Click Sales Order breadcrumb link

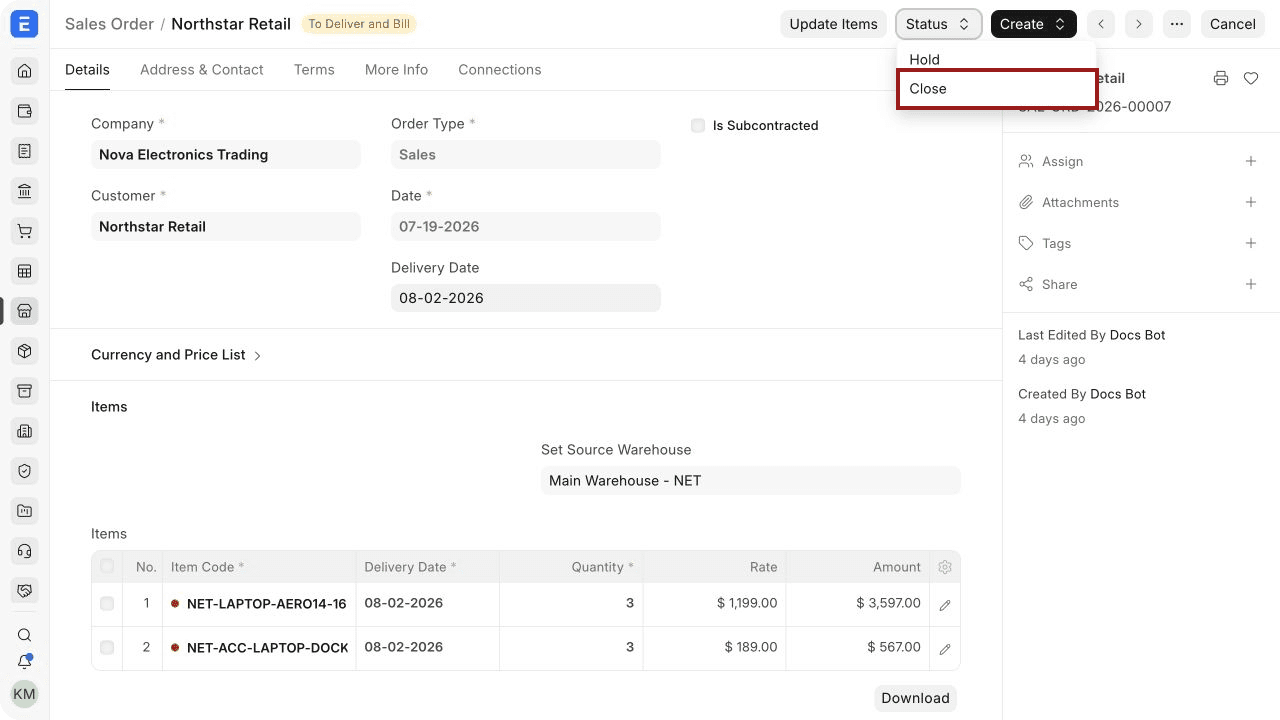point(109,24)
